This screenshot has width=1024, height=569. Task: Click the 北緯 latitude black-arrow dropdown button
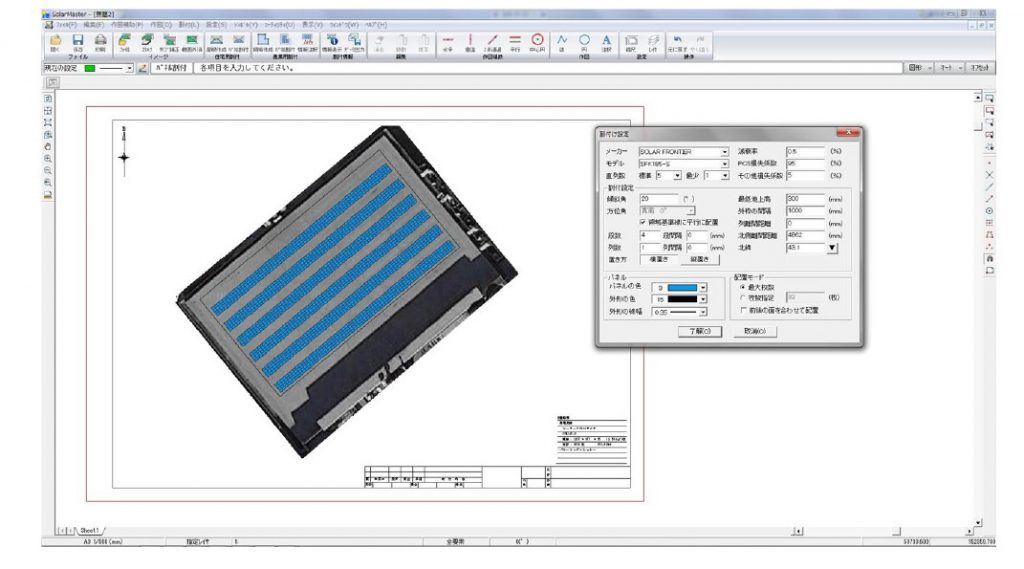(x=832, y=248)
